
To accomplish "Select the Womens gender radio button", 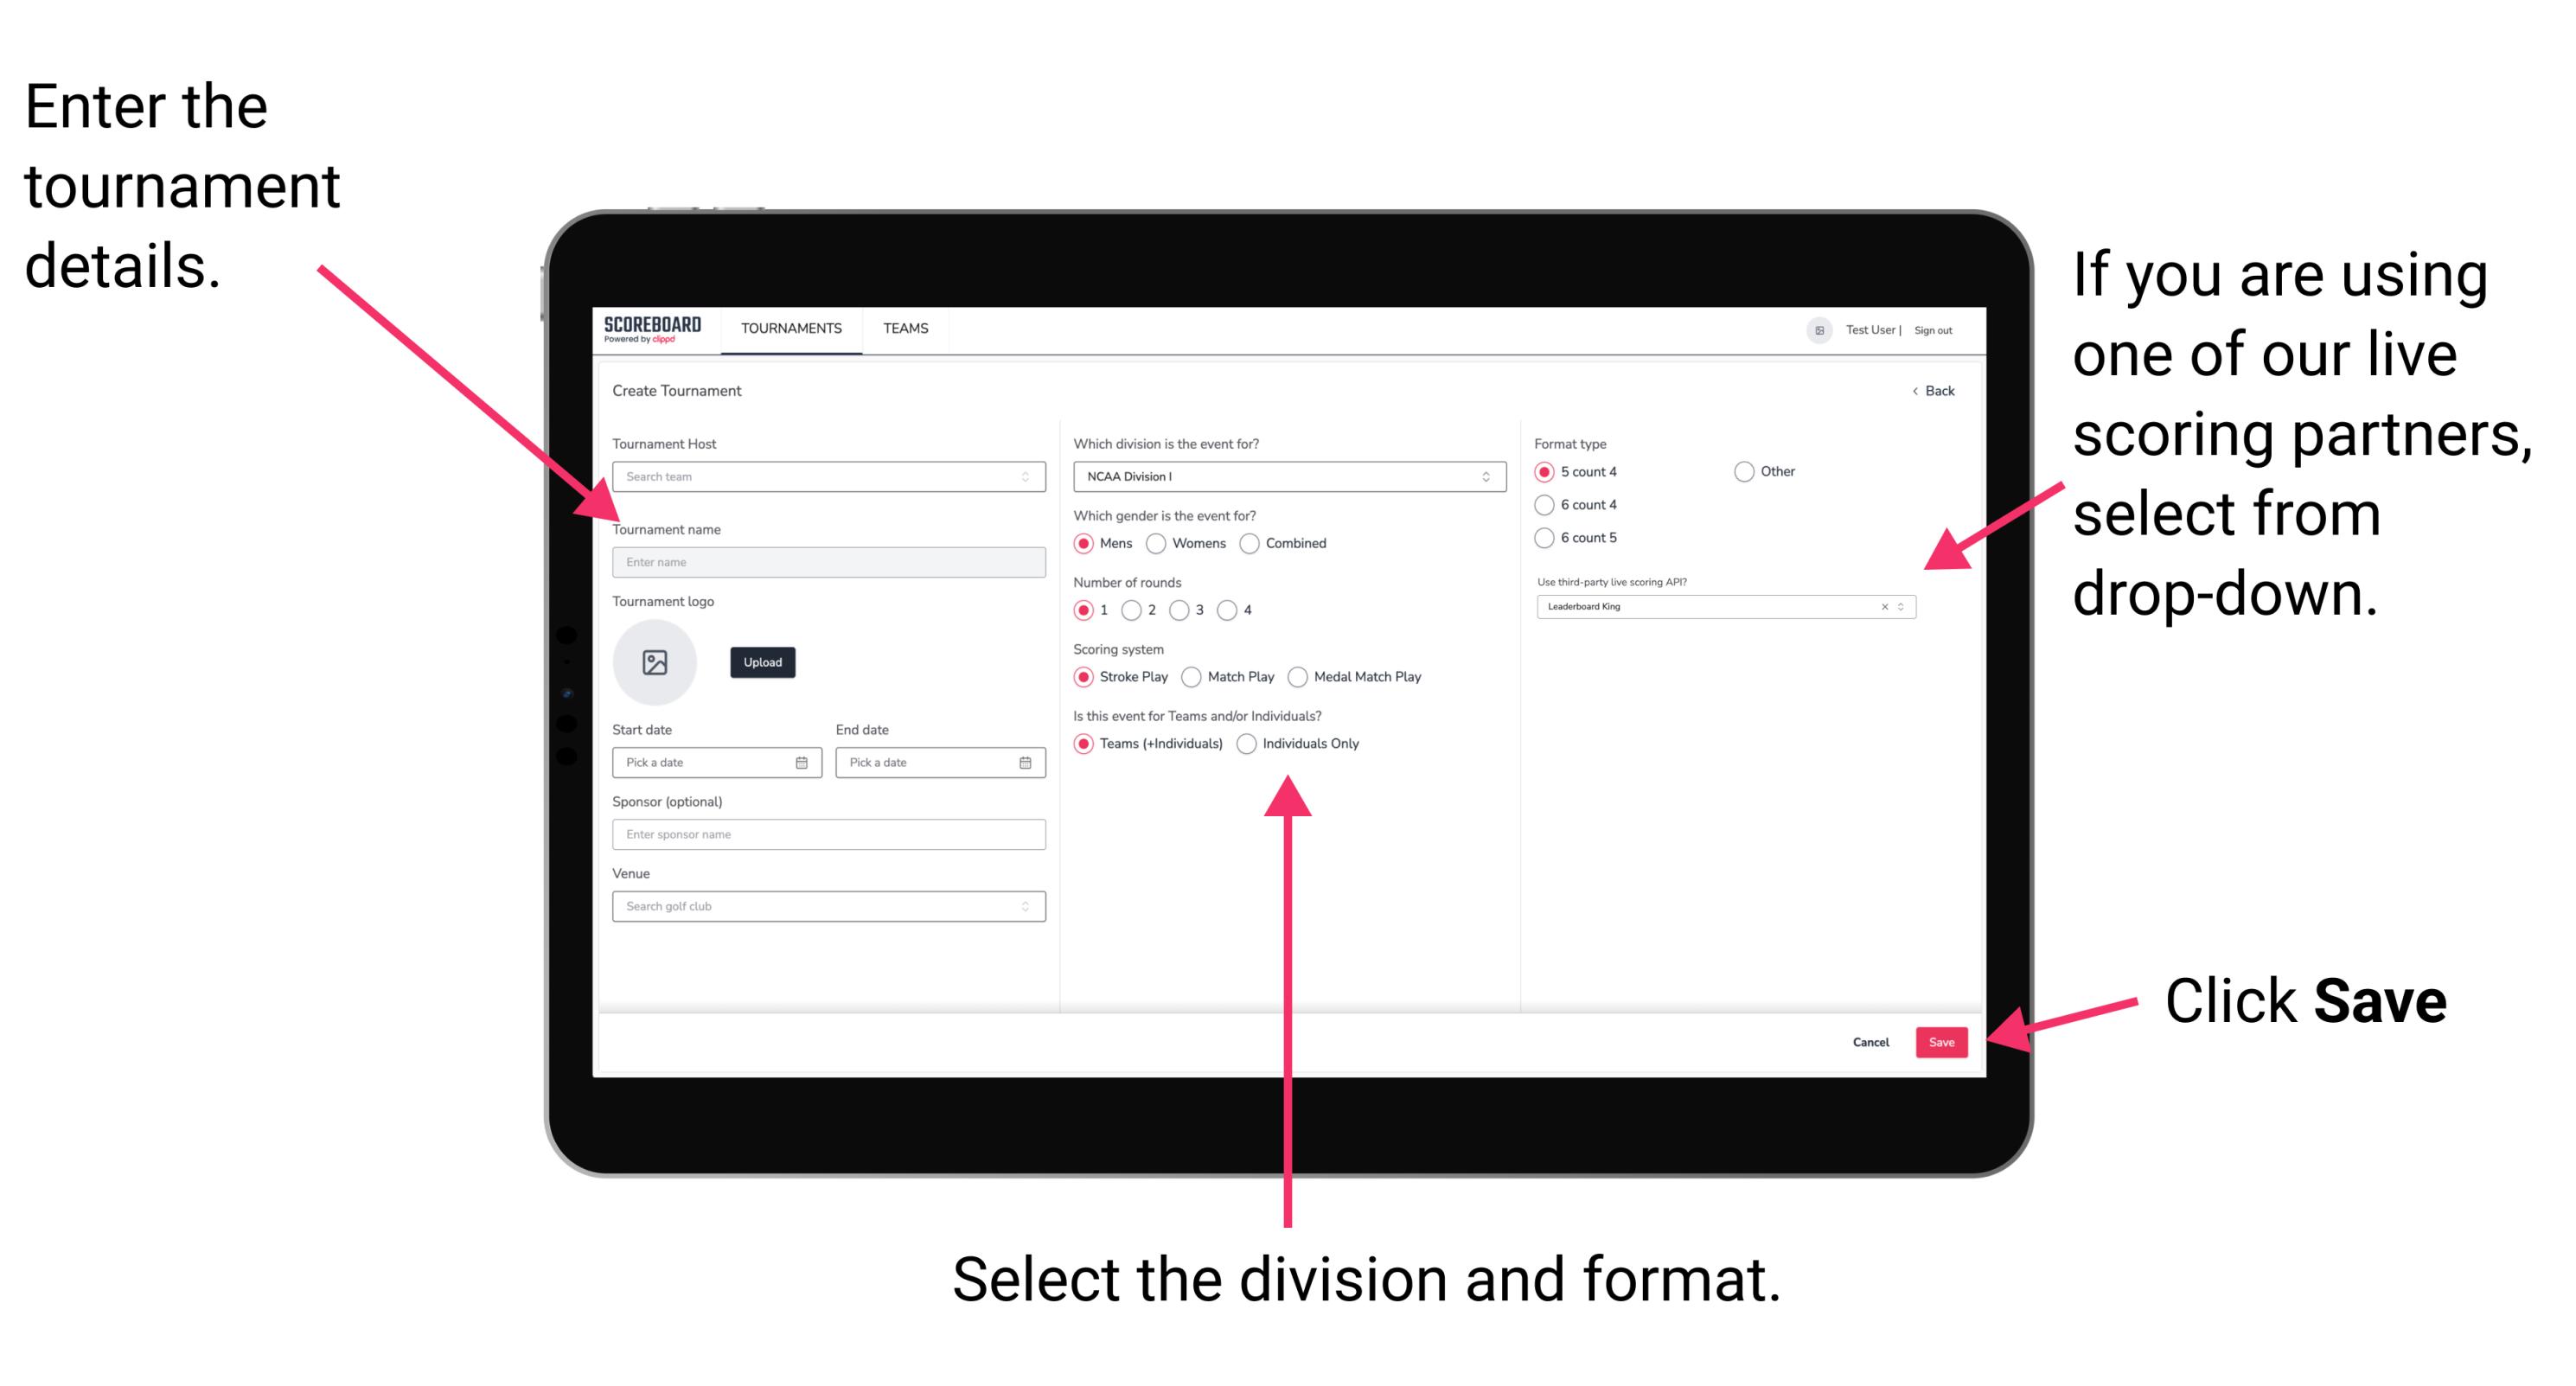I will click(x=1157, y=545).
